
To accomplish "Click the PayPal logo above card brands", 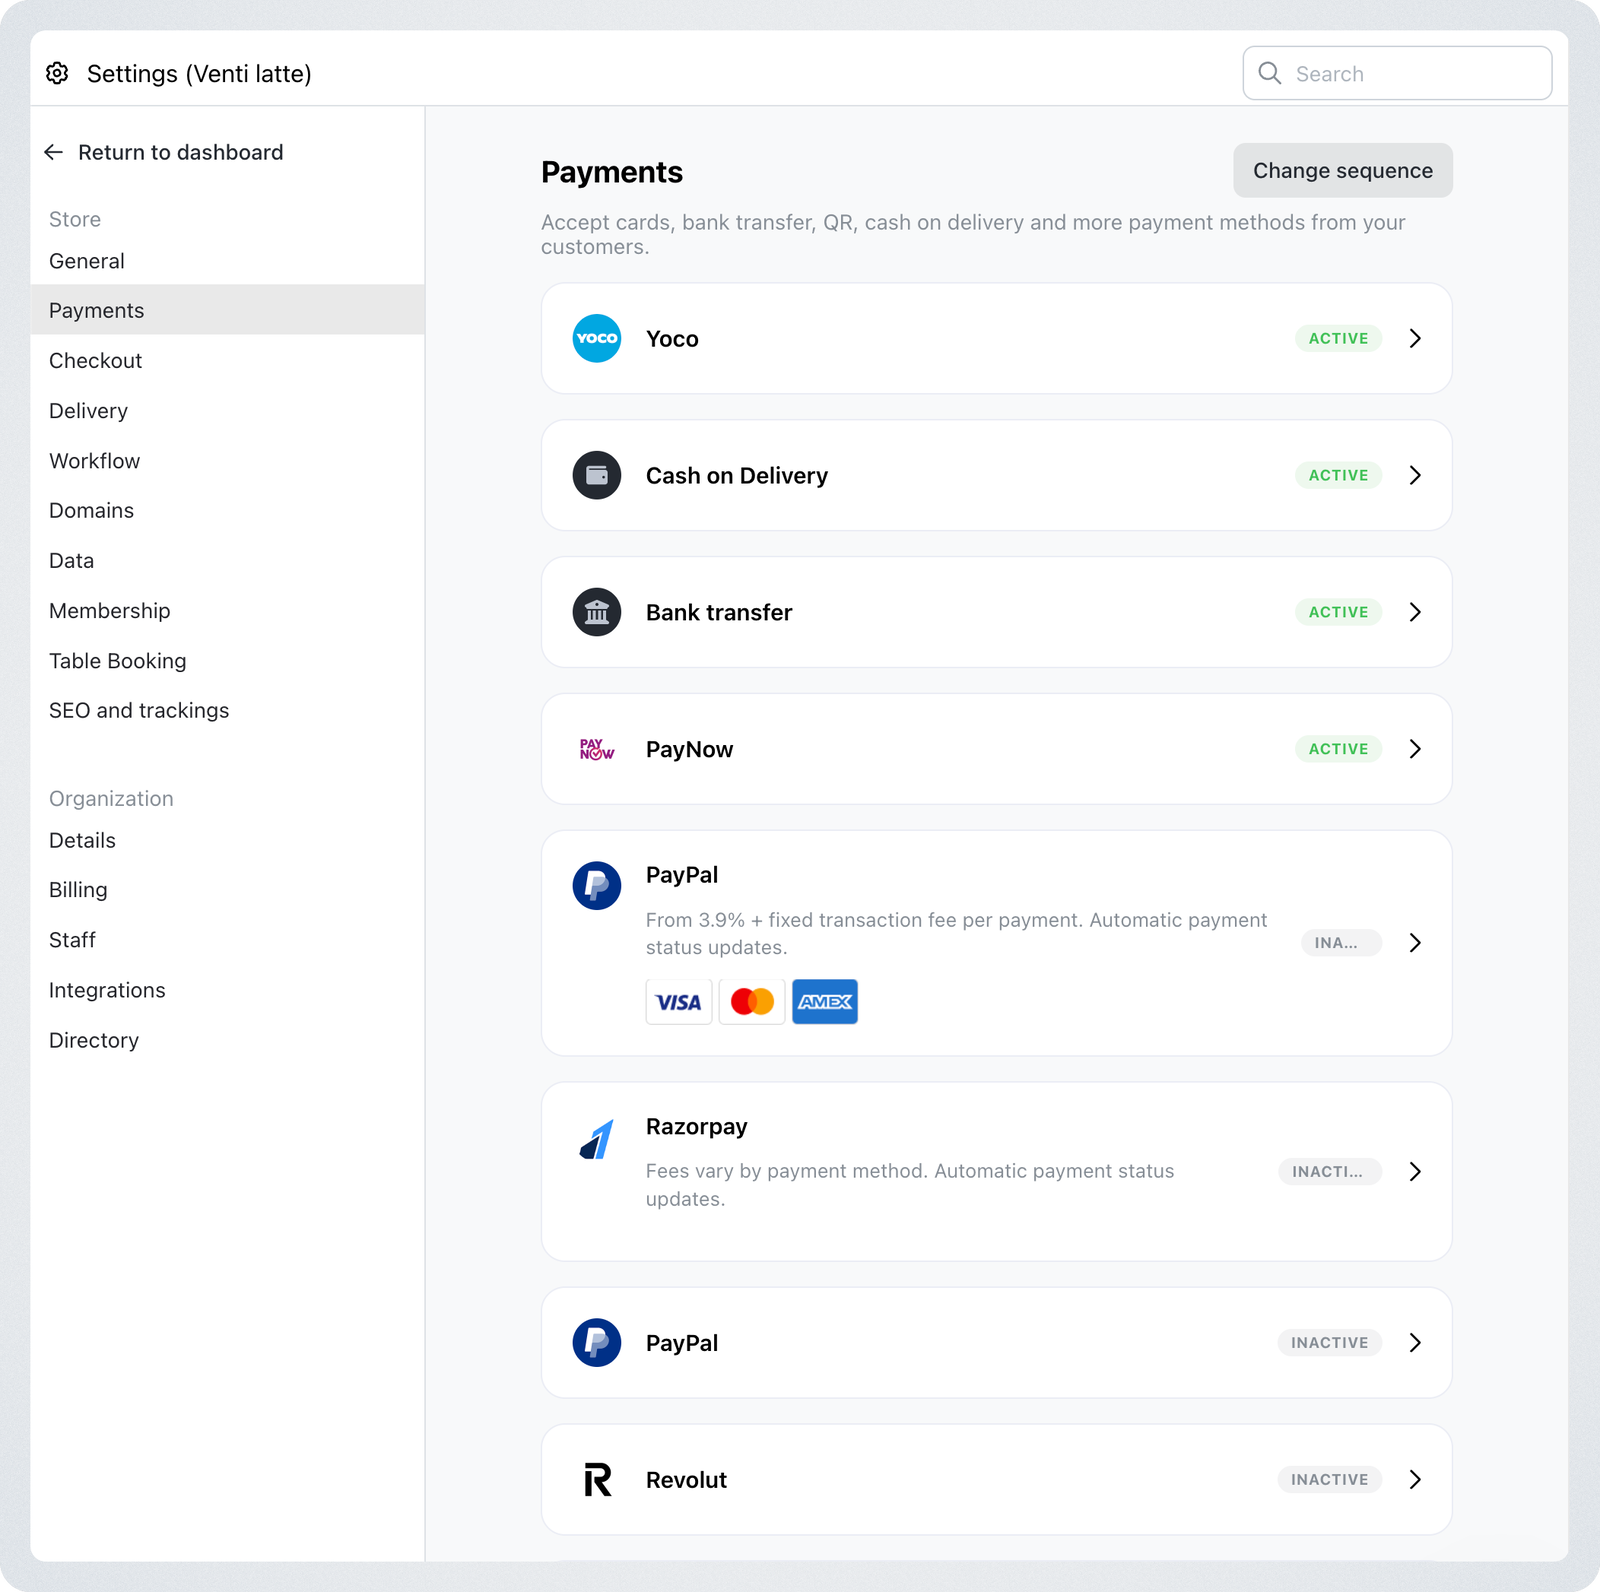I will tap(597, 886).
